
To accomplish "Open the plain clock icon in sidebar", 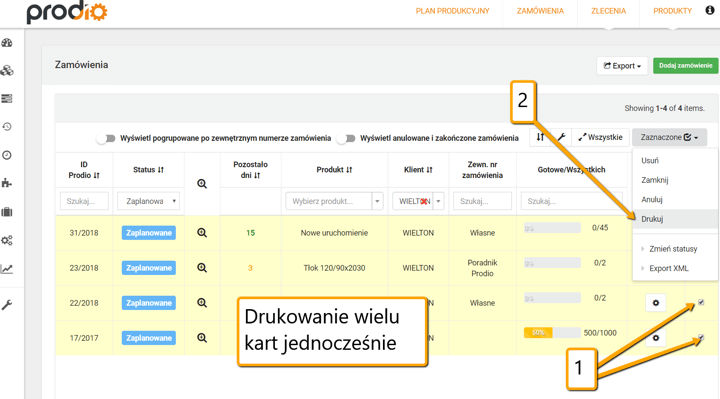I will (x=7, y=155).
